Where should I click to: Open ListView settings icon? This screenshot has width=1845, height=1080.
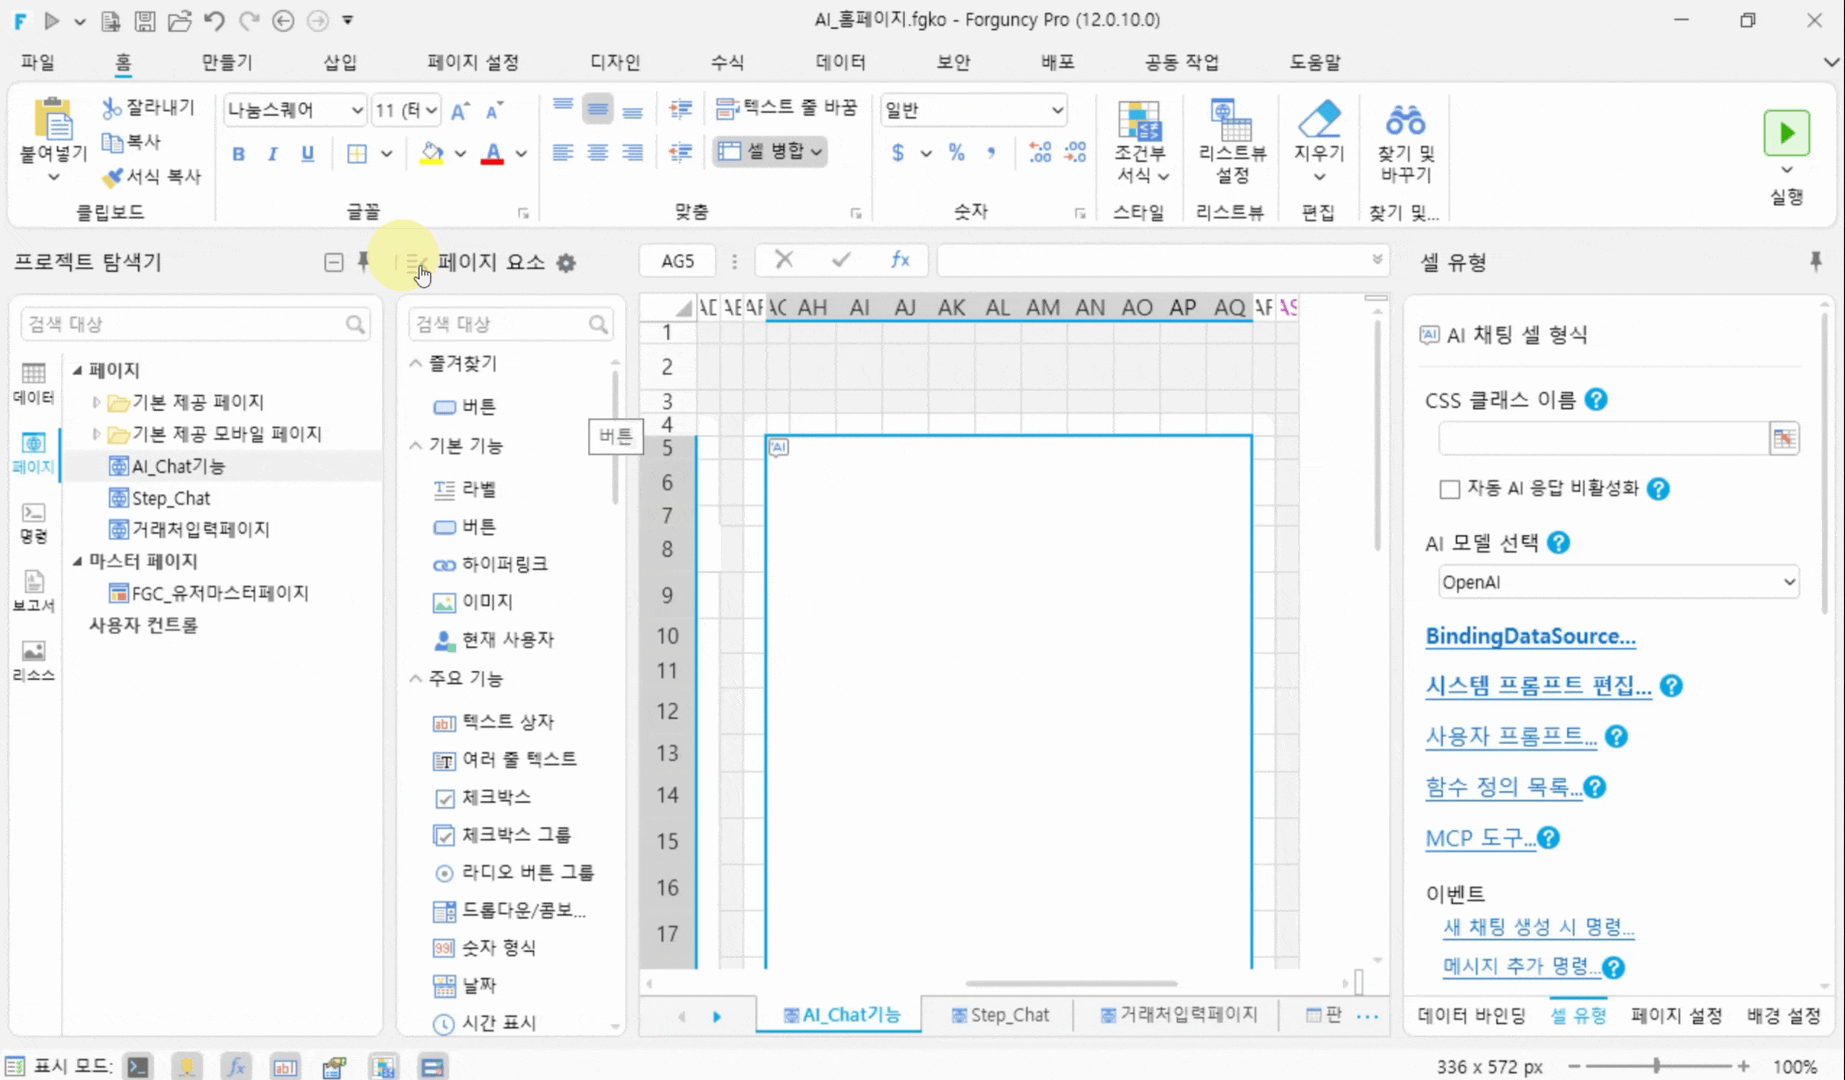click(1231, 121)
